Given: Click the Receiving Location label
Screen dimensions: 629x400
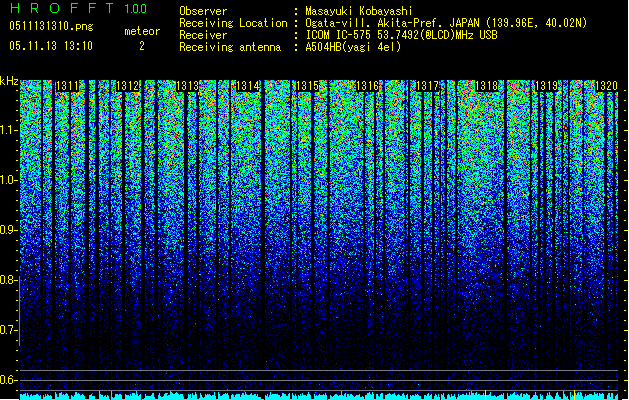Looking at the screenshot, I should (233, 23).
